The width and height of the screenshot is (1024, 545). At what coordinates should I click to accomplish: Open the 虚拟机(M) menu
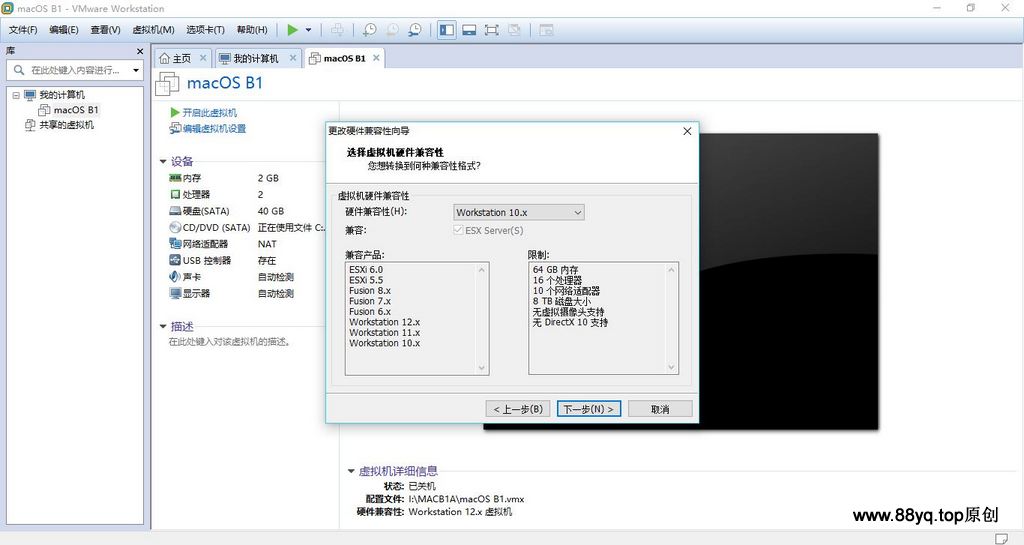pyautogui.click(x=153, y=29)
